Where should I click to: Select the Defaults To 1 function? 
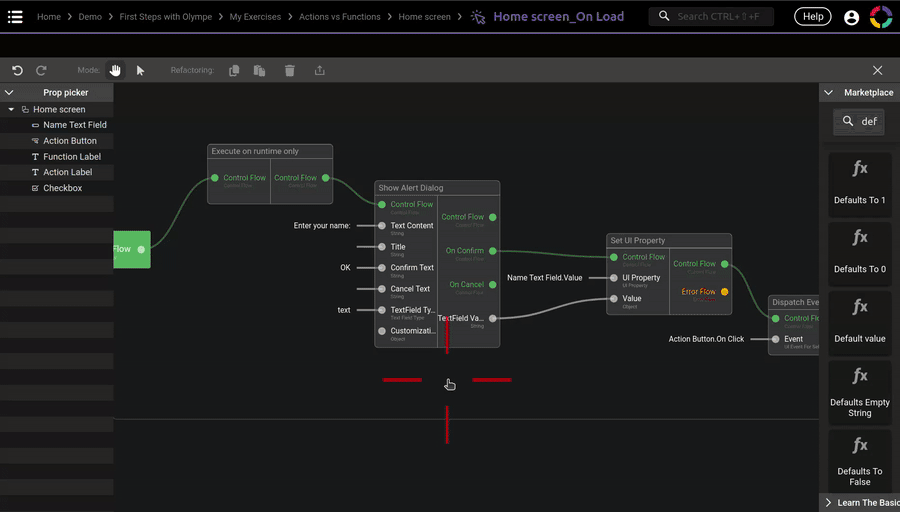(x=859, y=181)
